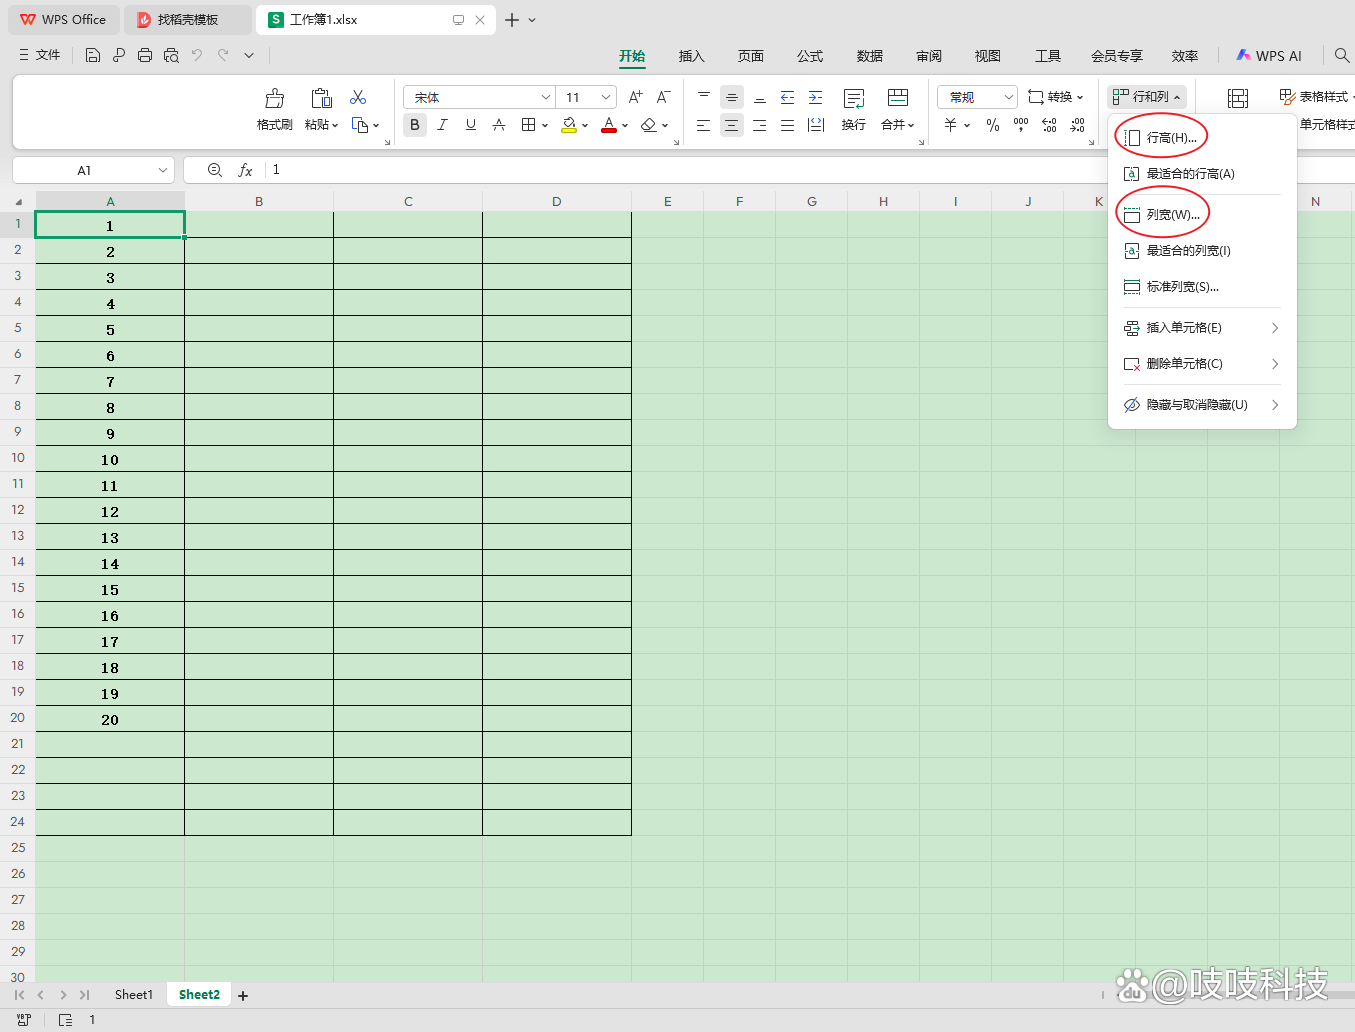The height and width of the screenshot is (1032, 1355).
Task: Click the Cut scissors icon
Action: 358,98
